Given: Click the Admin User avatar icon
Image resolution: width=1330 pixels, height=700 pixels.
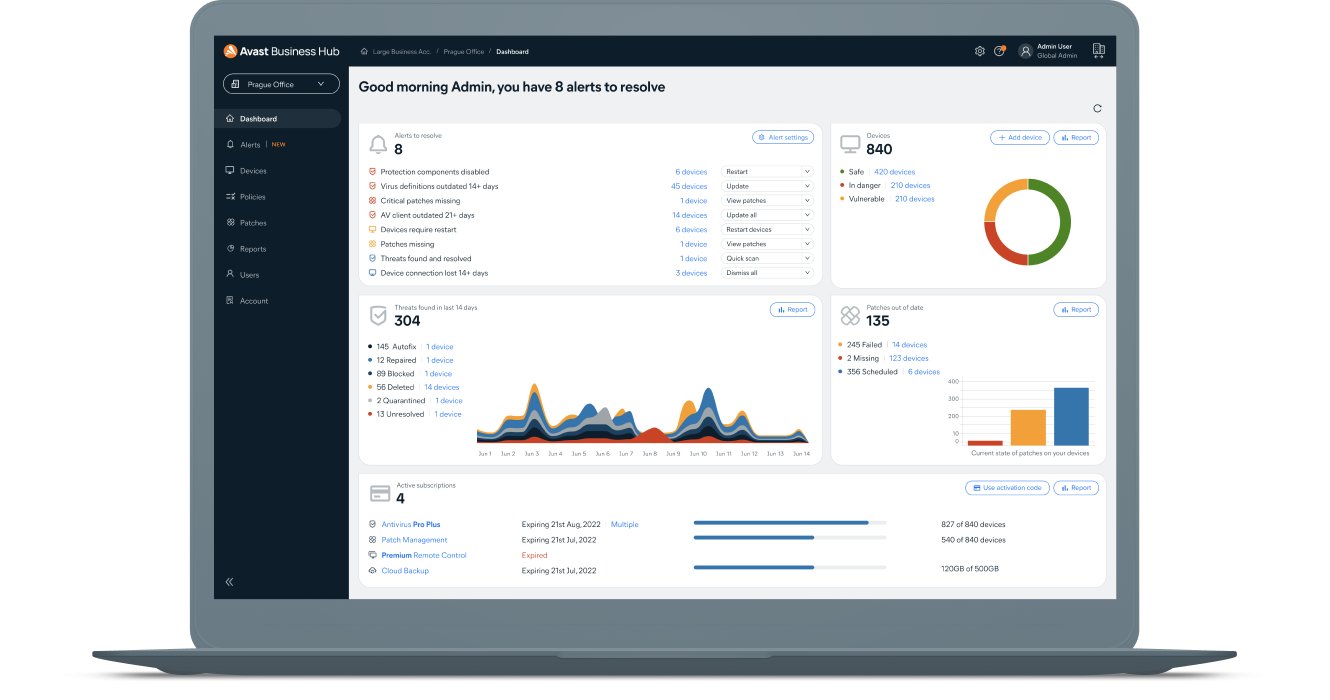Looking at the screenshot, I should pyautogui.click(x=1025, y=51).
